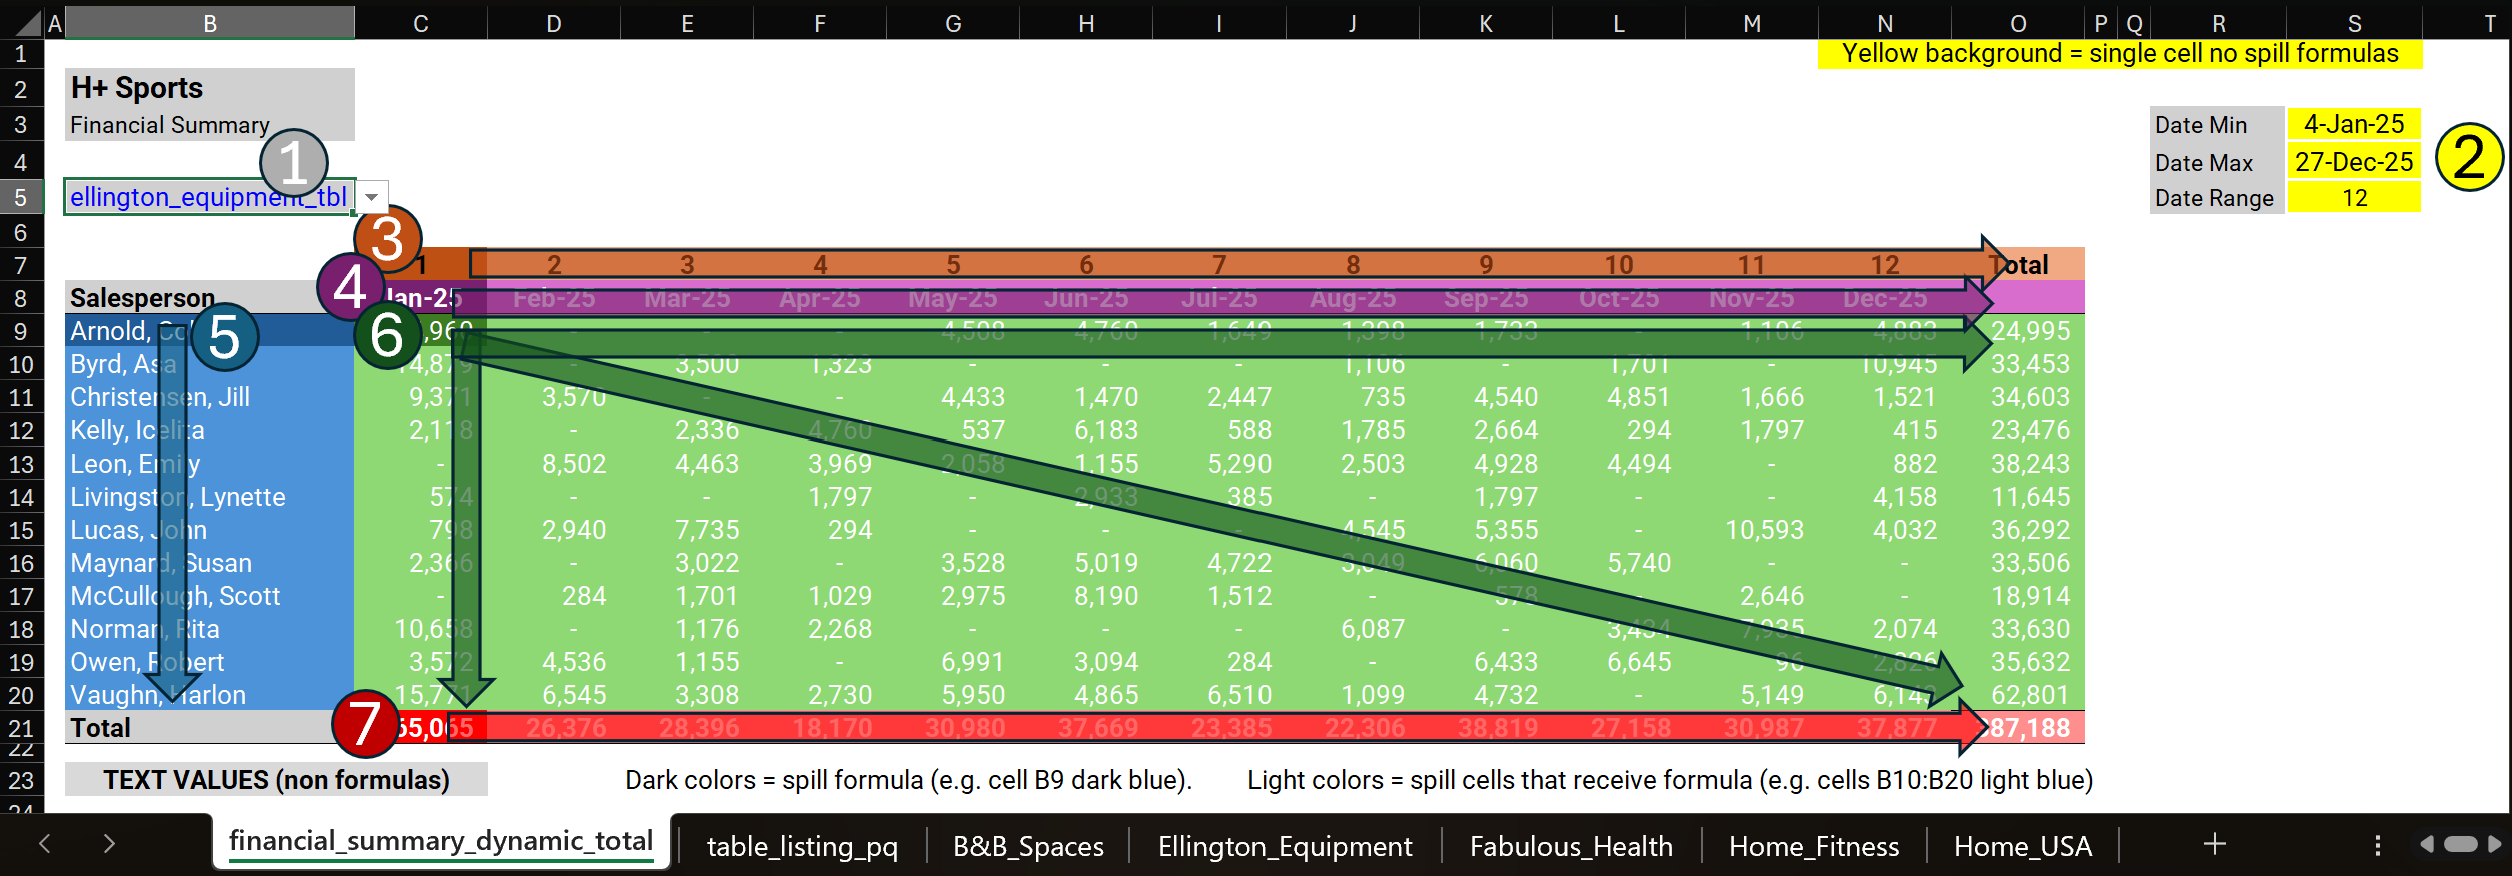Image resolution: width=2512 pixels, height=876 pixels.
Task: Open the table selection dropdown arrow
Action: tap(372, 197)
